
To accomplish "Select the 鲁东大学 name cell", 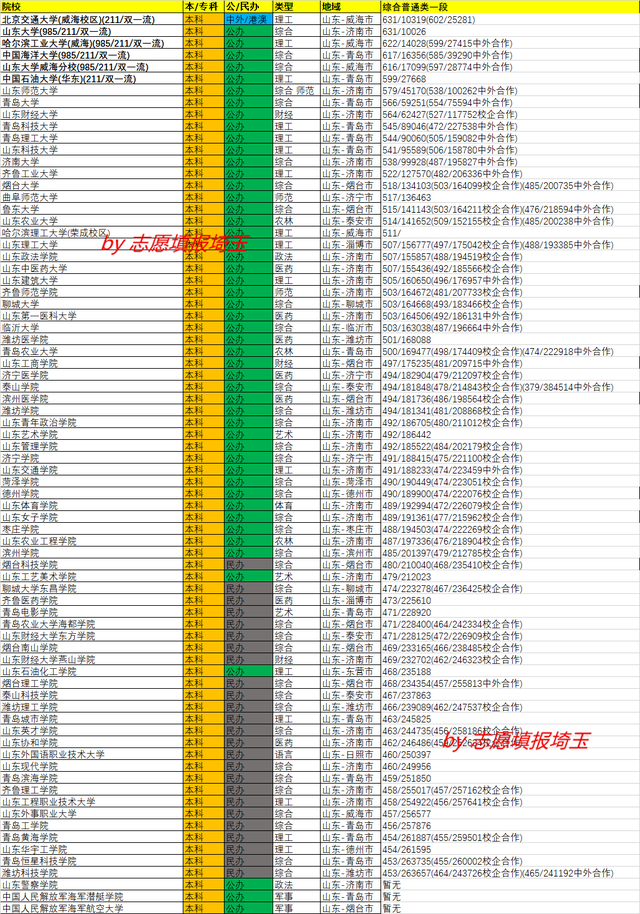I will (x=92, y=209).
